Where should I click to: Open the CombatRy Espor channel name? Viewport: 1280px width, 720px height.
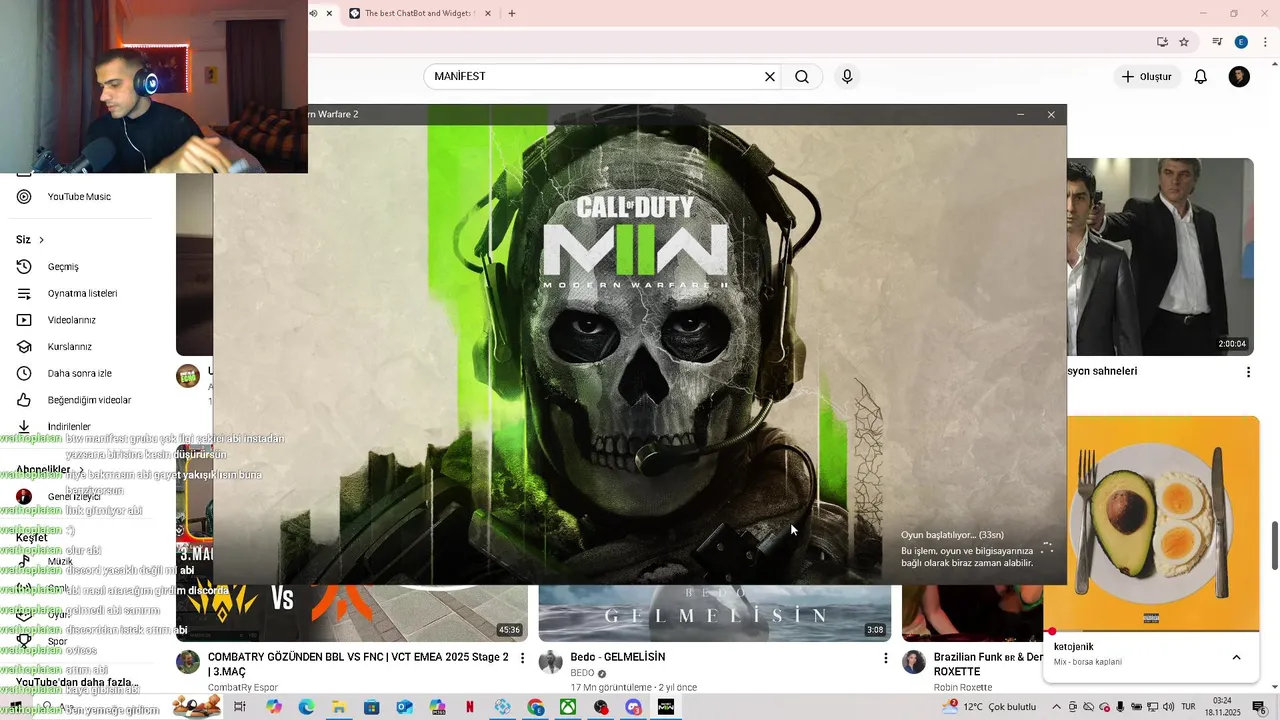click(x=243, y=687)
